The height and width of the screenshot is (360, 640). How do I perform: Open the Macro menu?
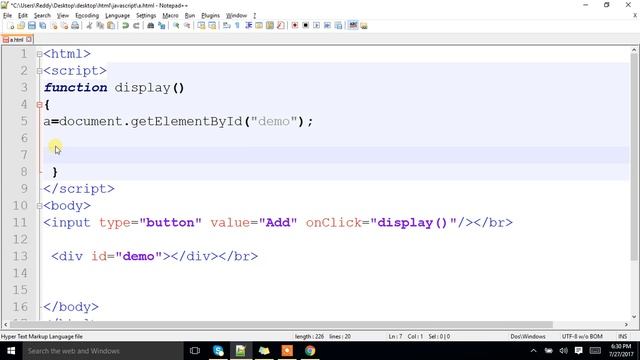tap(170, 16)
